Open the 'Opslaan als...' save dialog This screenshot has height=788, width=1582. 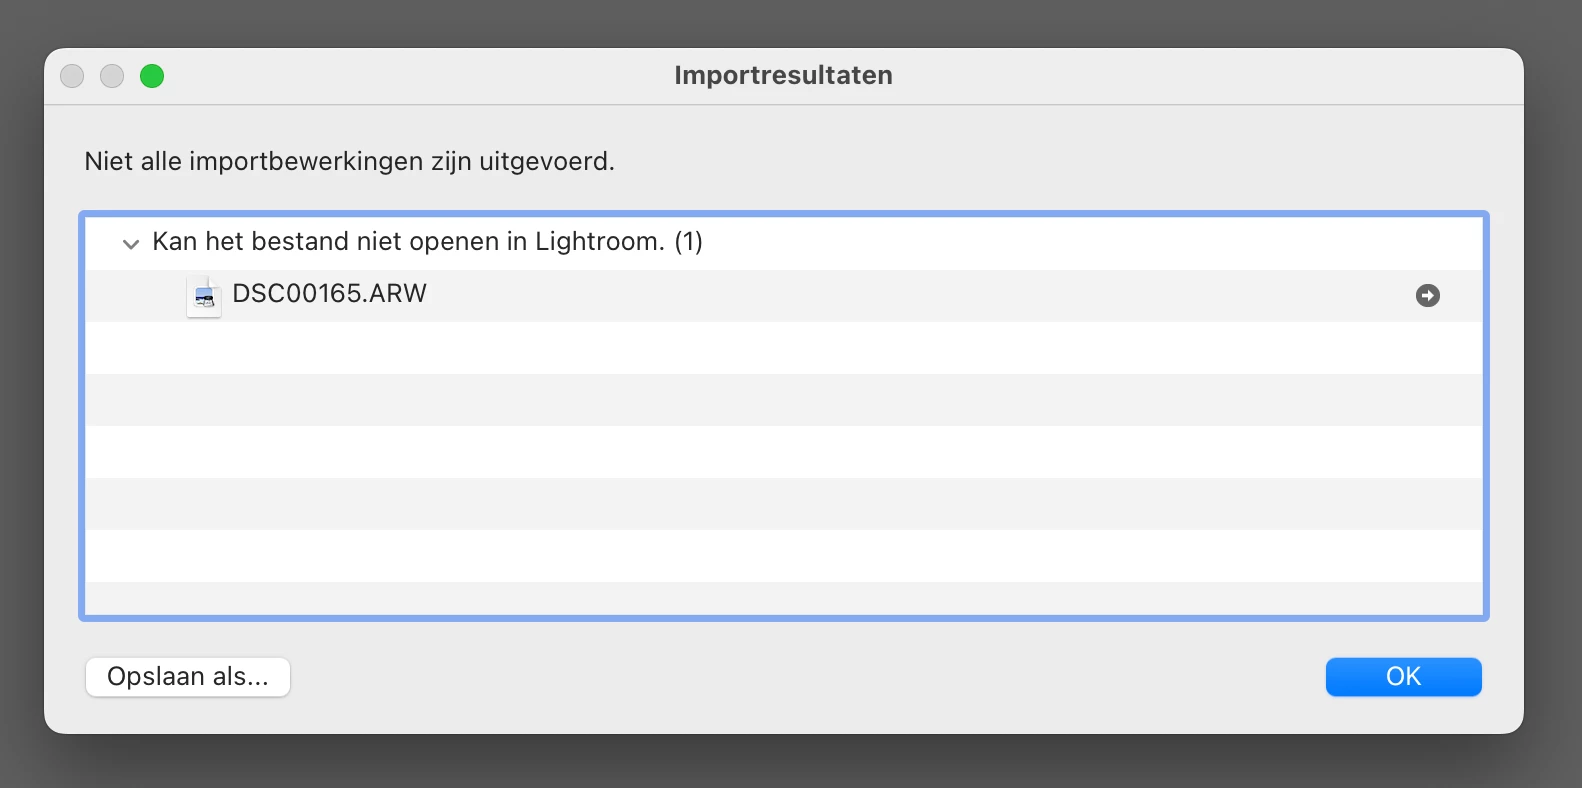click(188, 677)
